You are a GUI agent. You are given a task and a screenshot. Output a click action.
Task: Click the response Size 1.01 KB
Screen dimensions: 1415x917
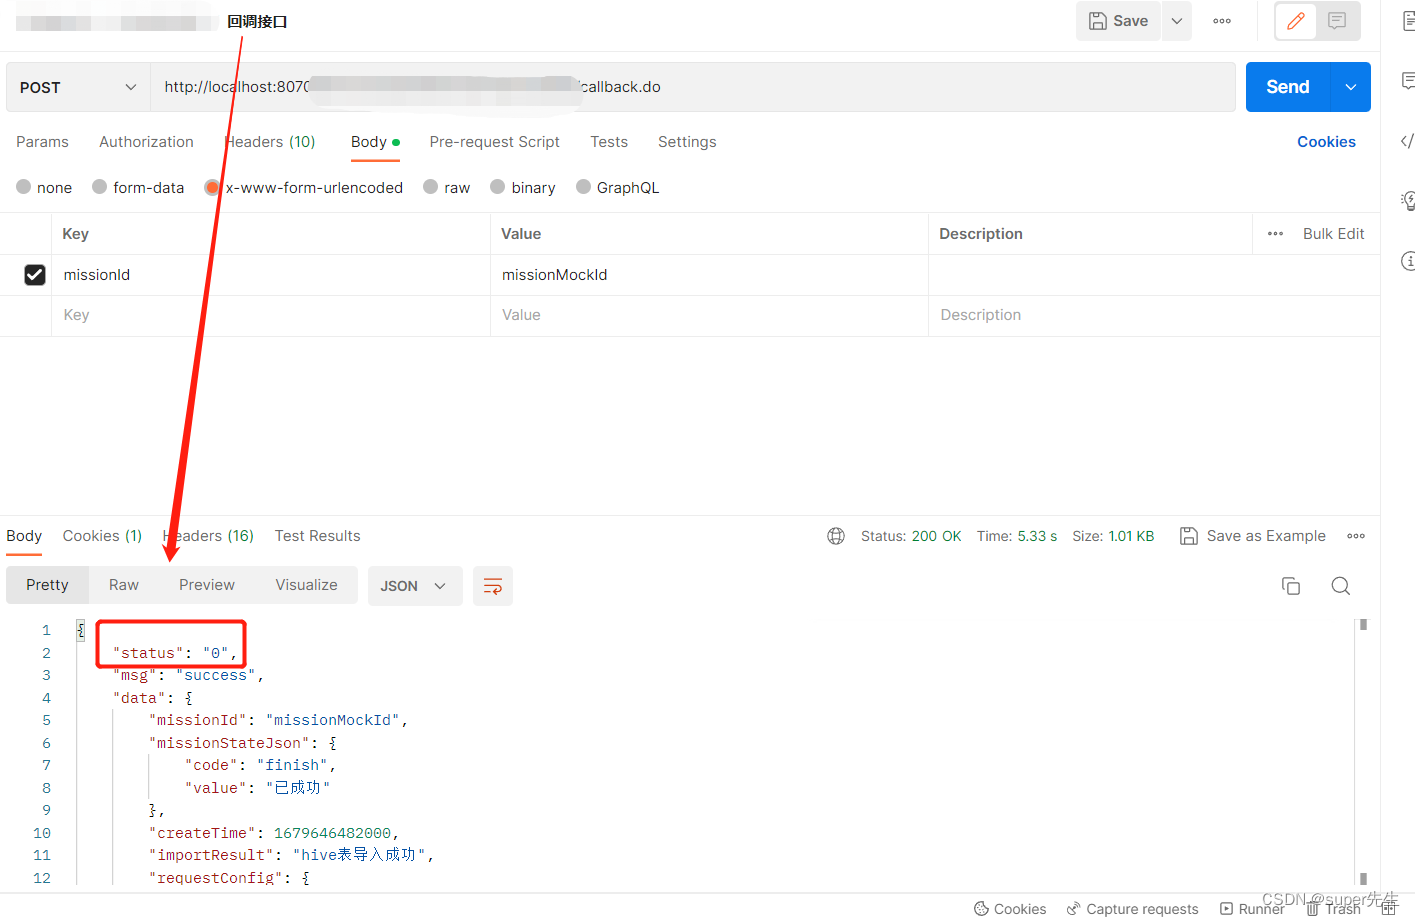(x=1113, y=536)
